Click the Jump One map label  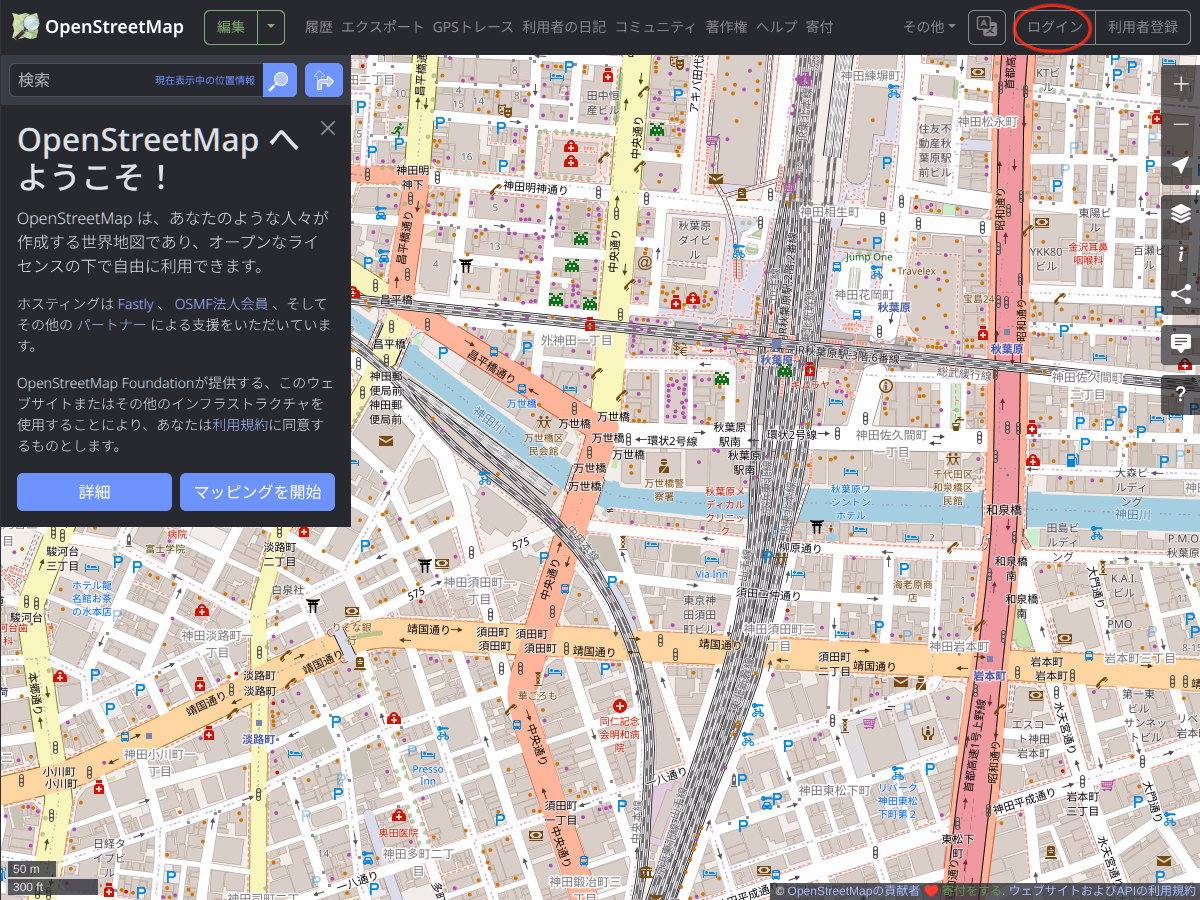pyautogui.click(x=868, y=257)
